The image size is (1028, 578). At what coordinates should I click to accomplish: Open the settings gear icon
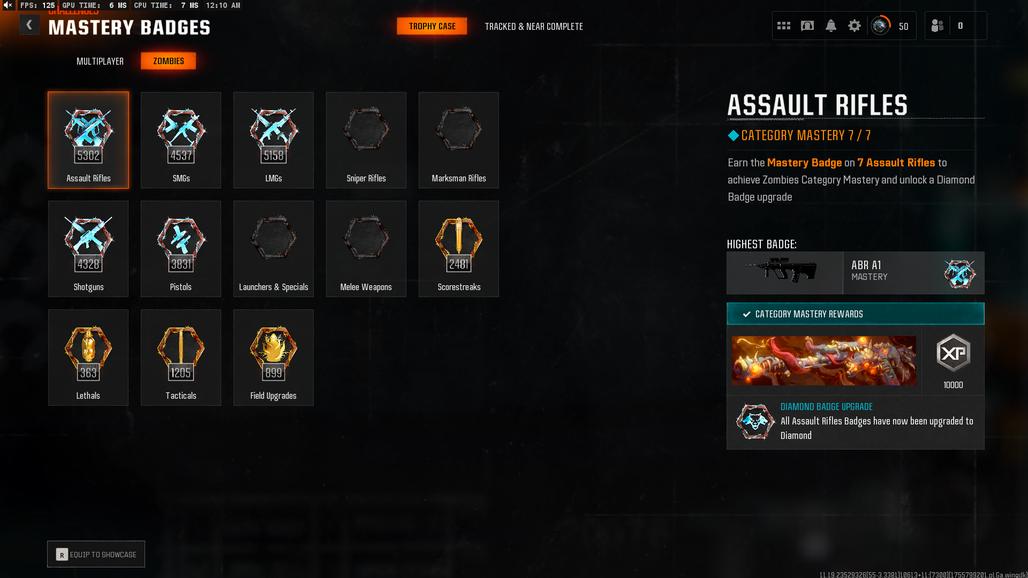(x=854, y=26)
